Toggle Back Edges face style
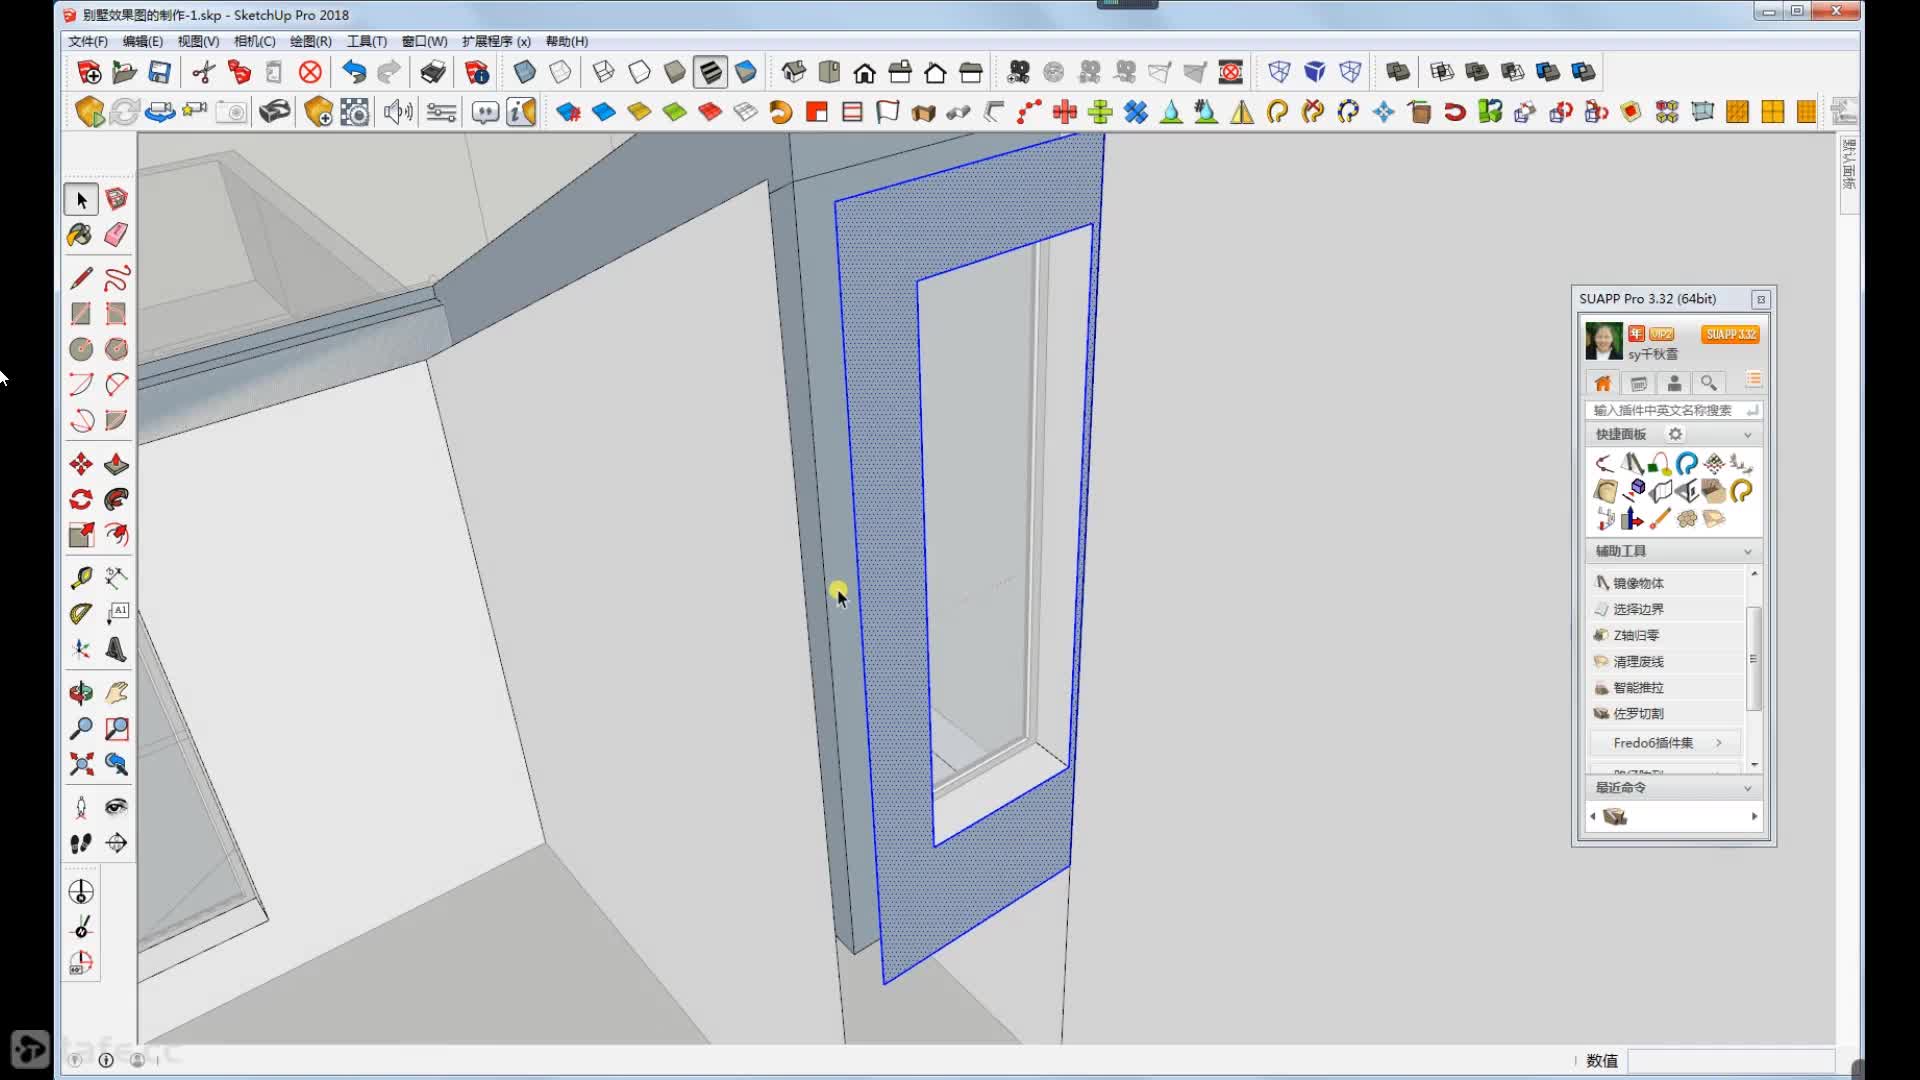This screenshot has width=1920, height=1080. 561,72
